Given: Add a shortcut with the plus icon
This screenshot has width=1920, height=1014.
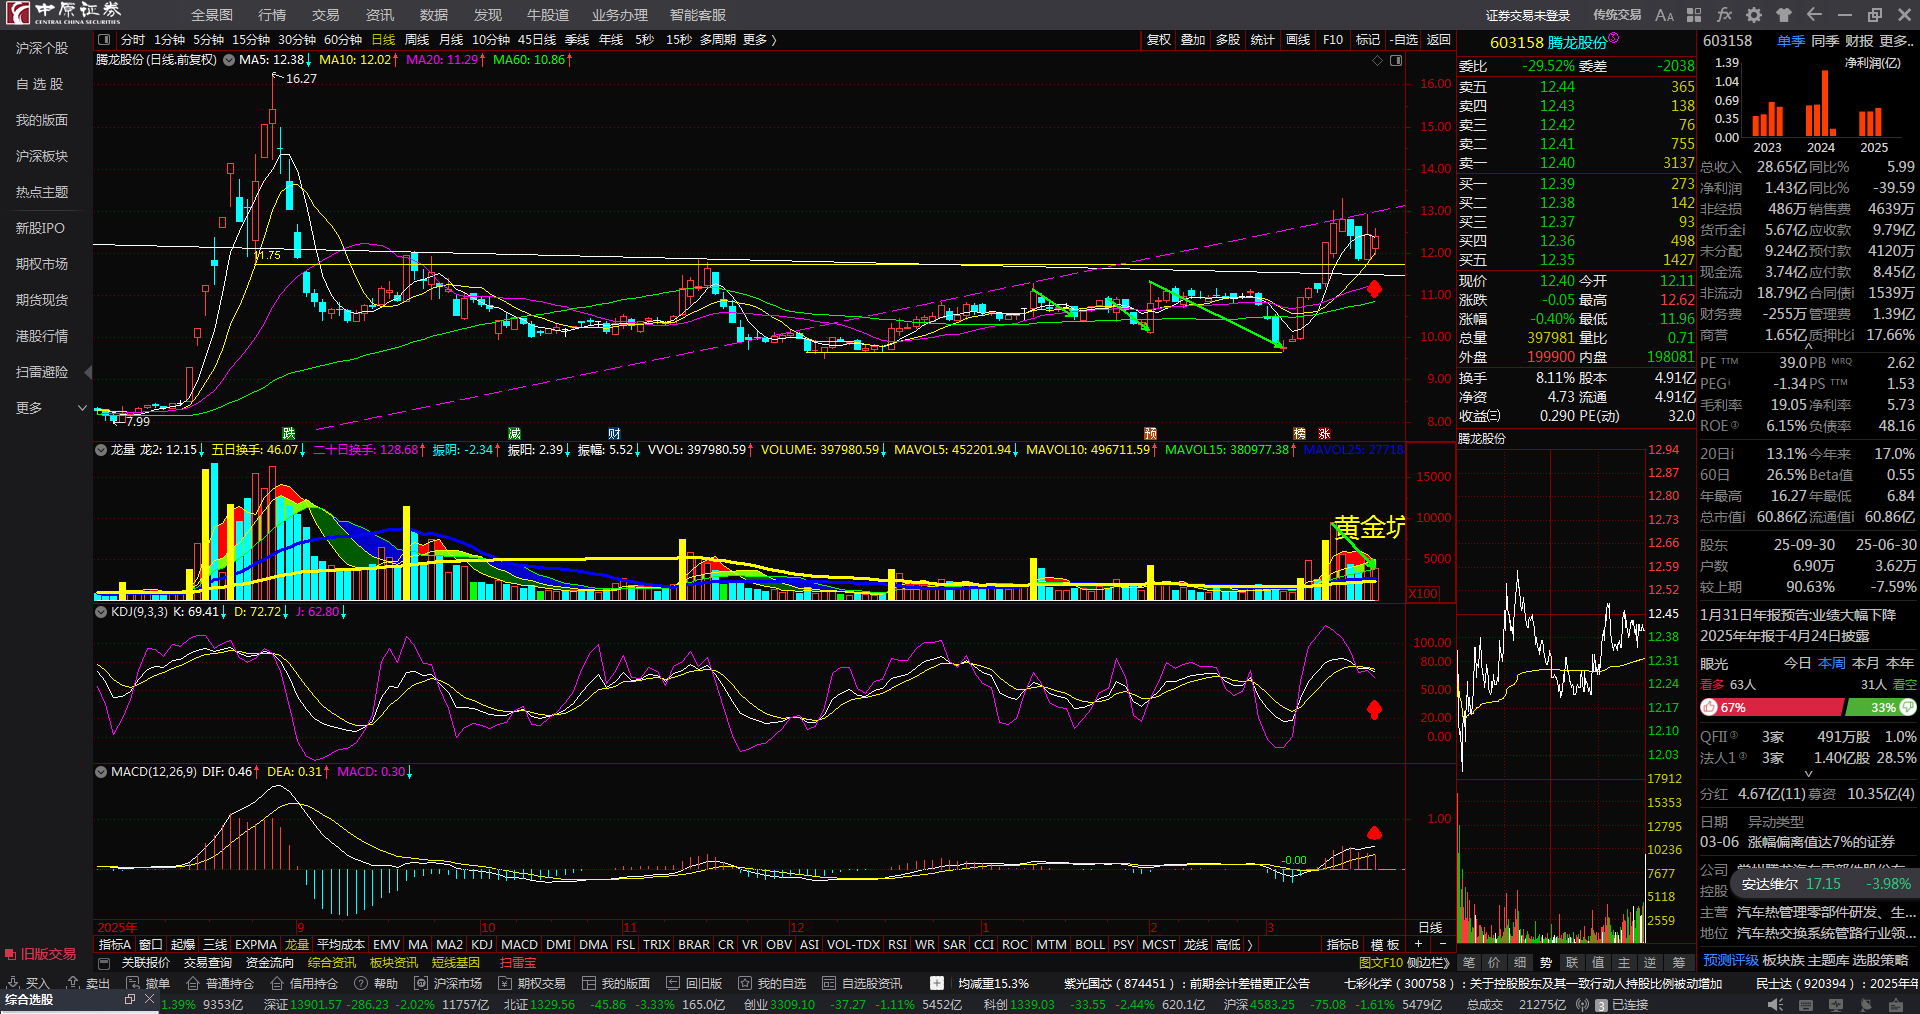Looking at the screenshot, I should [937, 983].
